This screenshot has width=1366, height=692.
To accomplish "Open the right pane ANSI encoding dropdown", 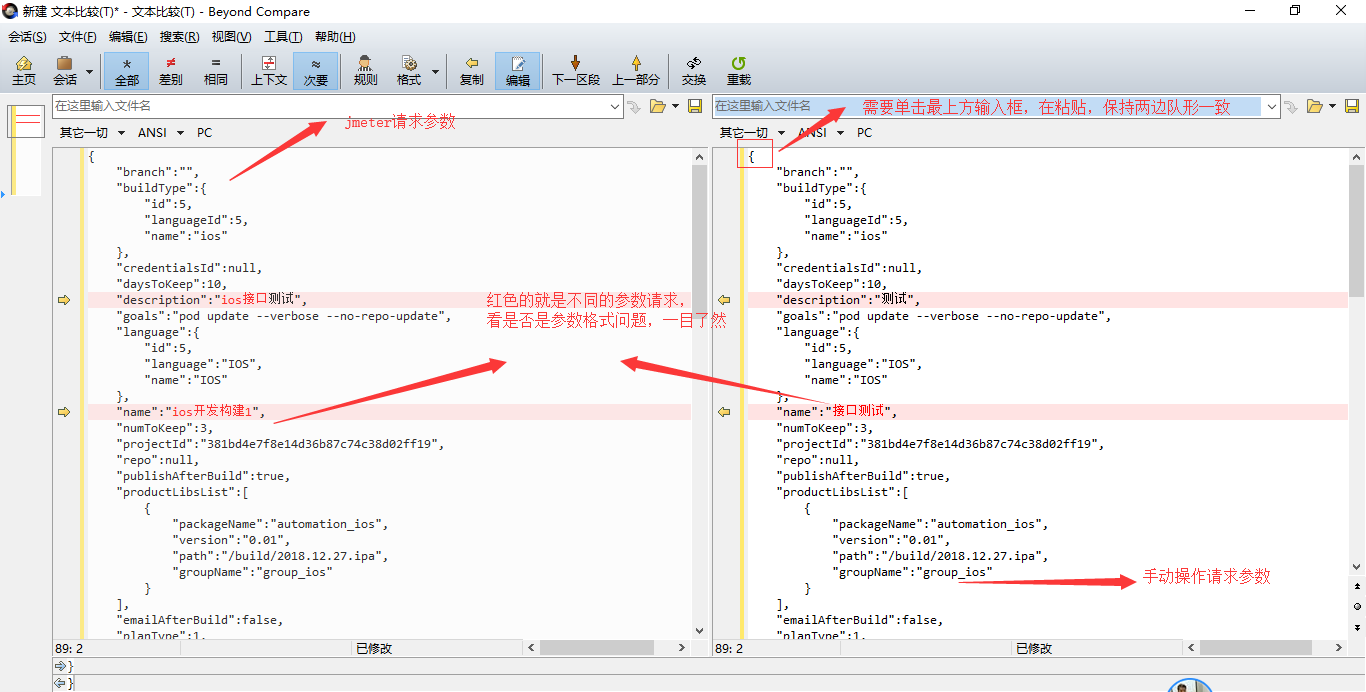I will [820, 132].
